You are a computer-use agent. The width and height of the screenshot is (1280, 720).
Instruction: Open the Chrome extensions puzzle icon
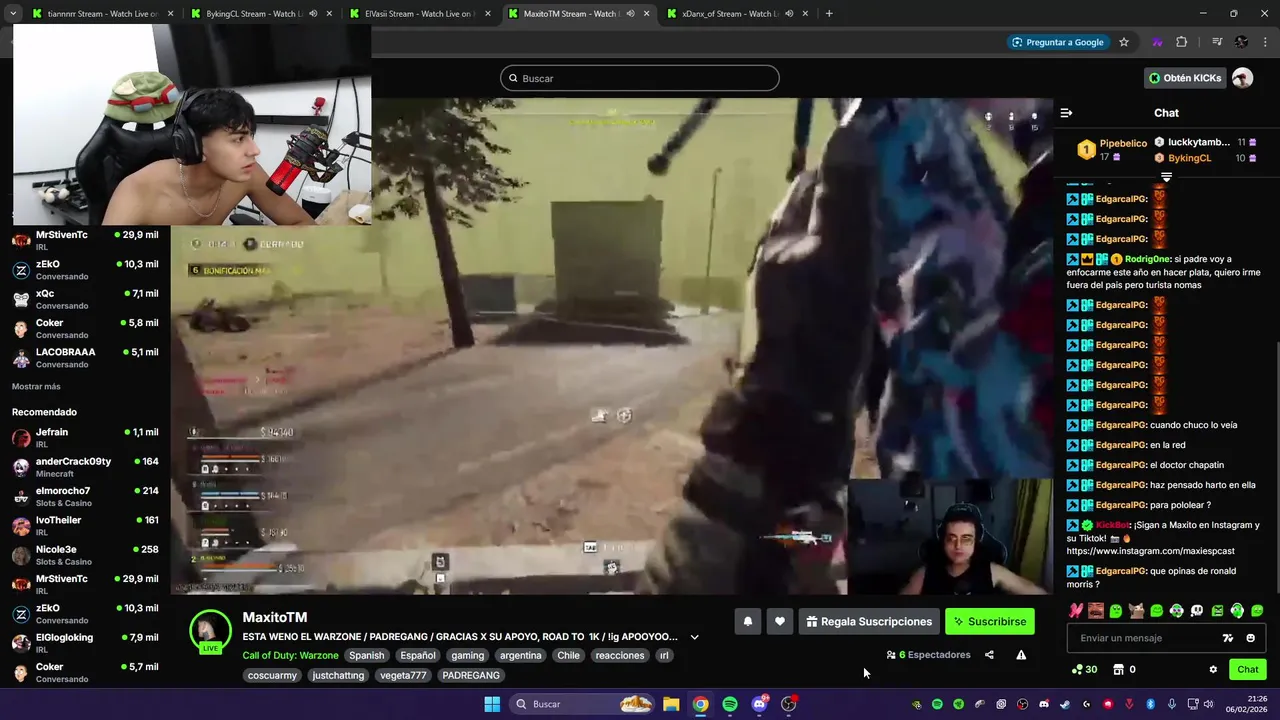pyautogui.click(x=1182, y=42)
